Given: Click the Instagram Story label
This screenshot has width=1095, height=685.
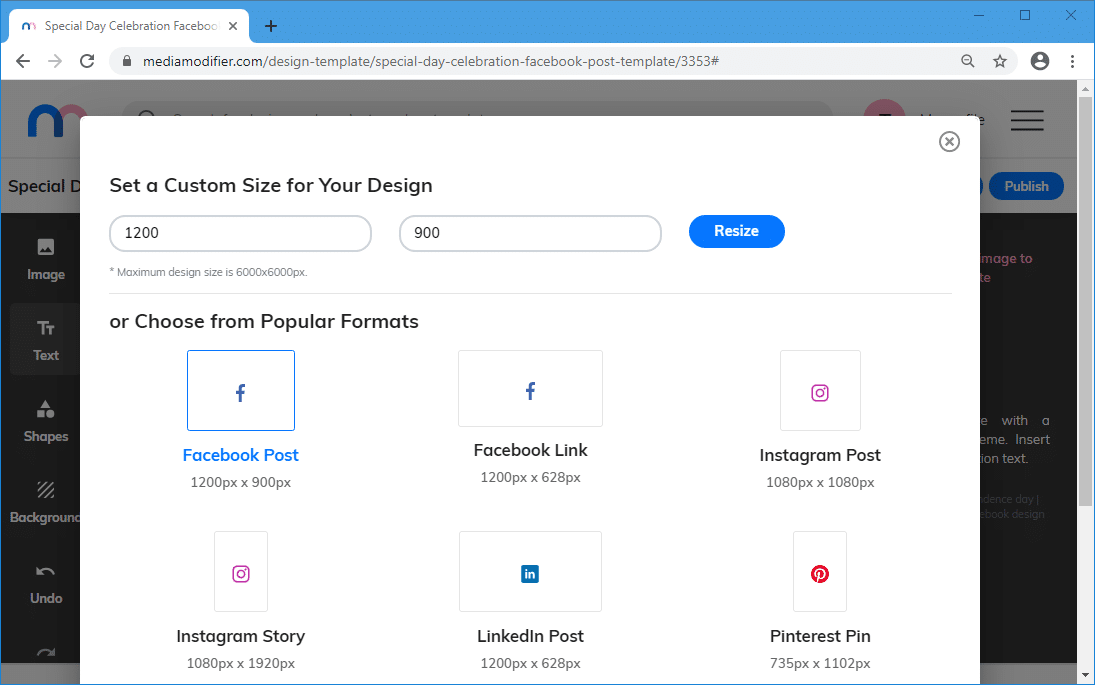Looking at the screenshot, I should (241, 636).
